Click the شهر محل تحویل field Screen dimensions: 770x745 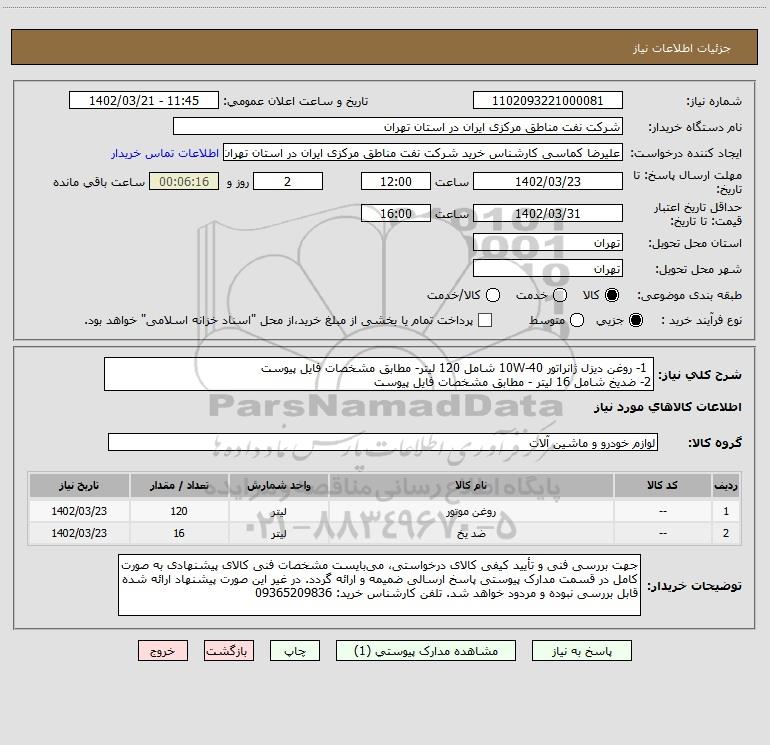548,269
